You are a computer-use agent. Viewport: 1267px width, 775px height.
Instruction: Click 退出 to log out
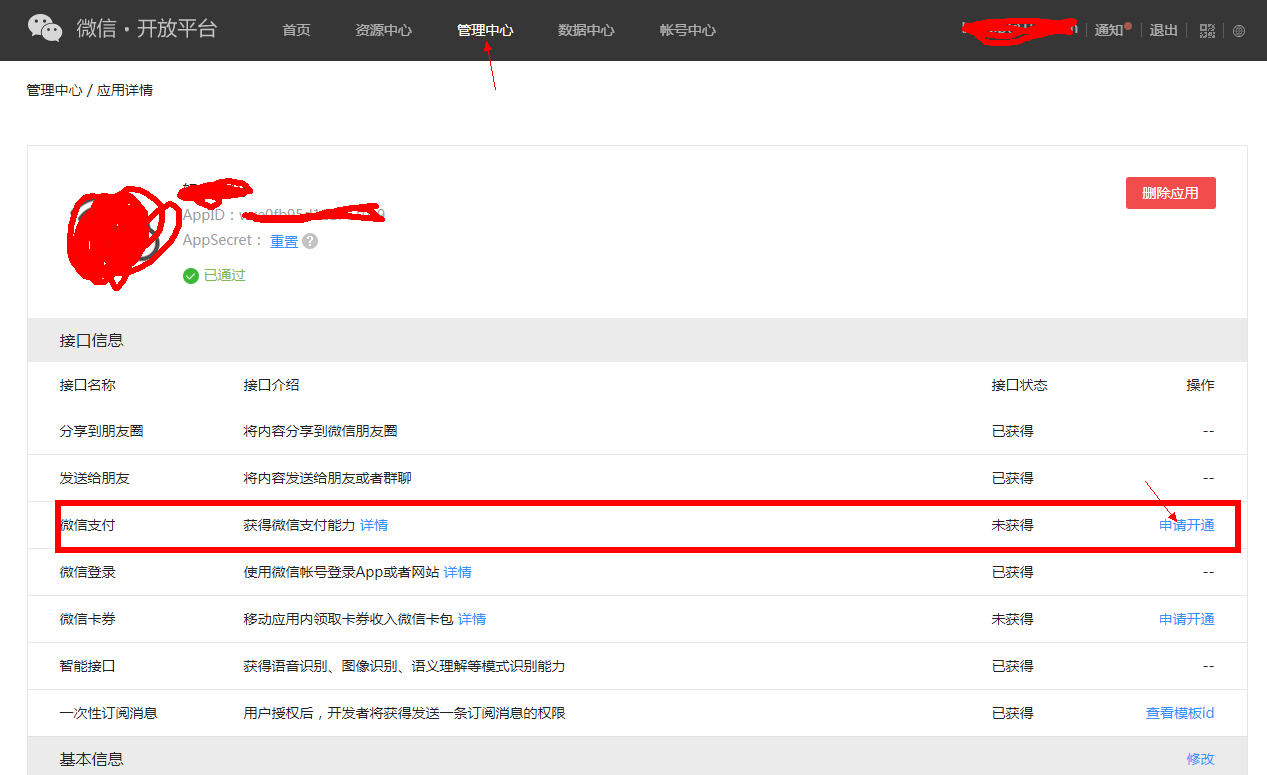1164,30
